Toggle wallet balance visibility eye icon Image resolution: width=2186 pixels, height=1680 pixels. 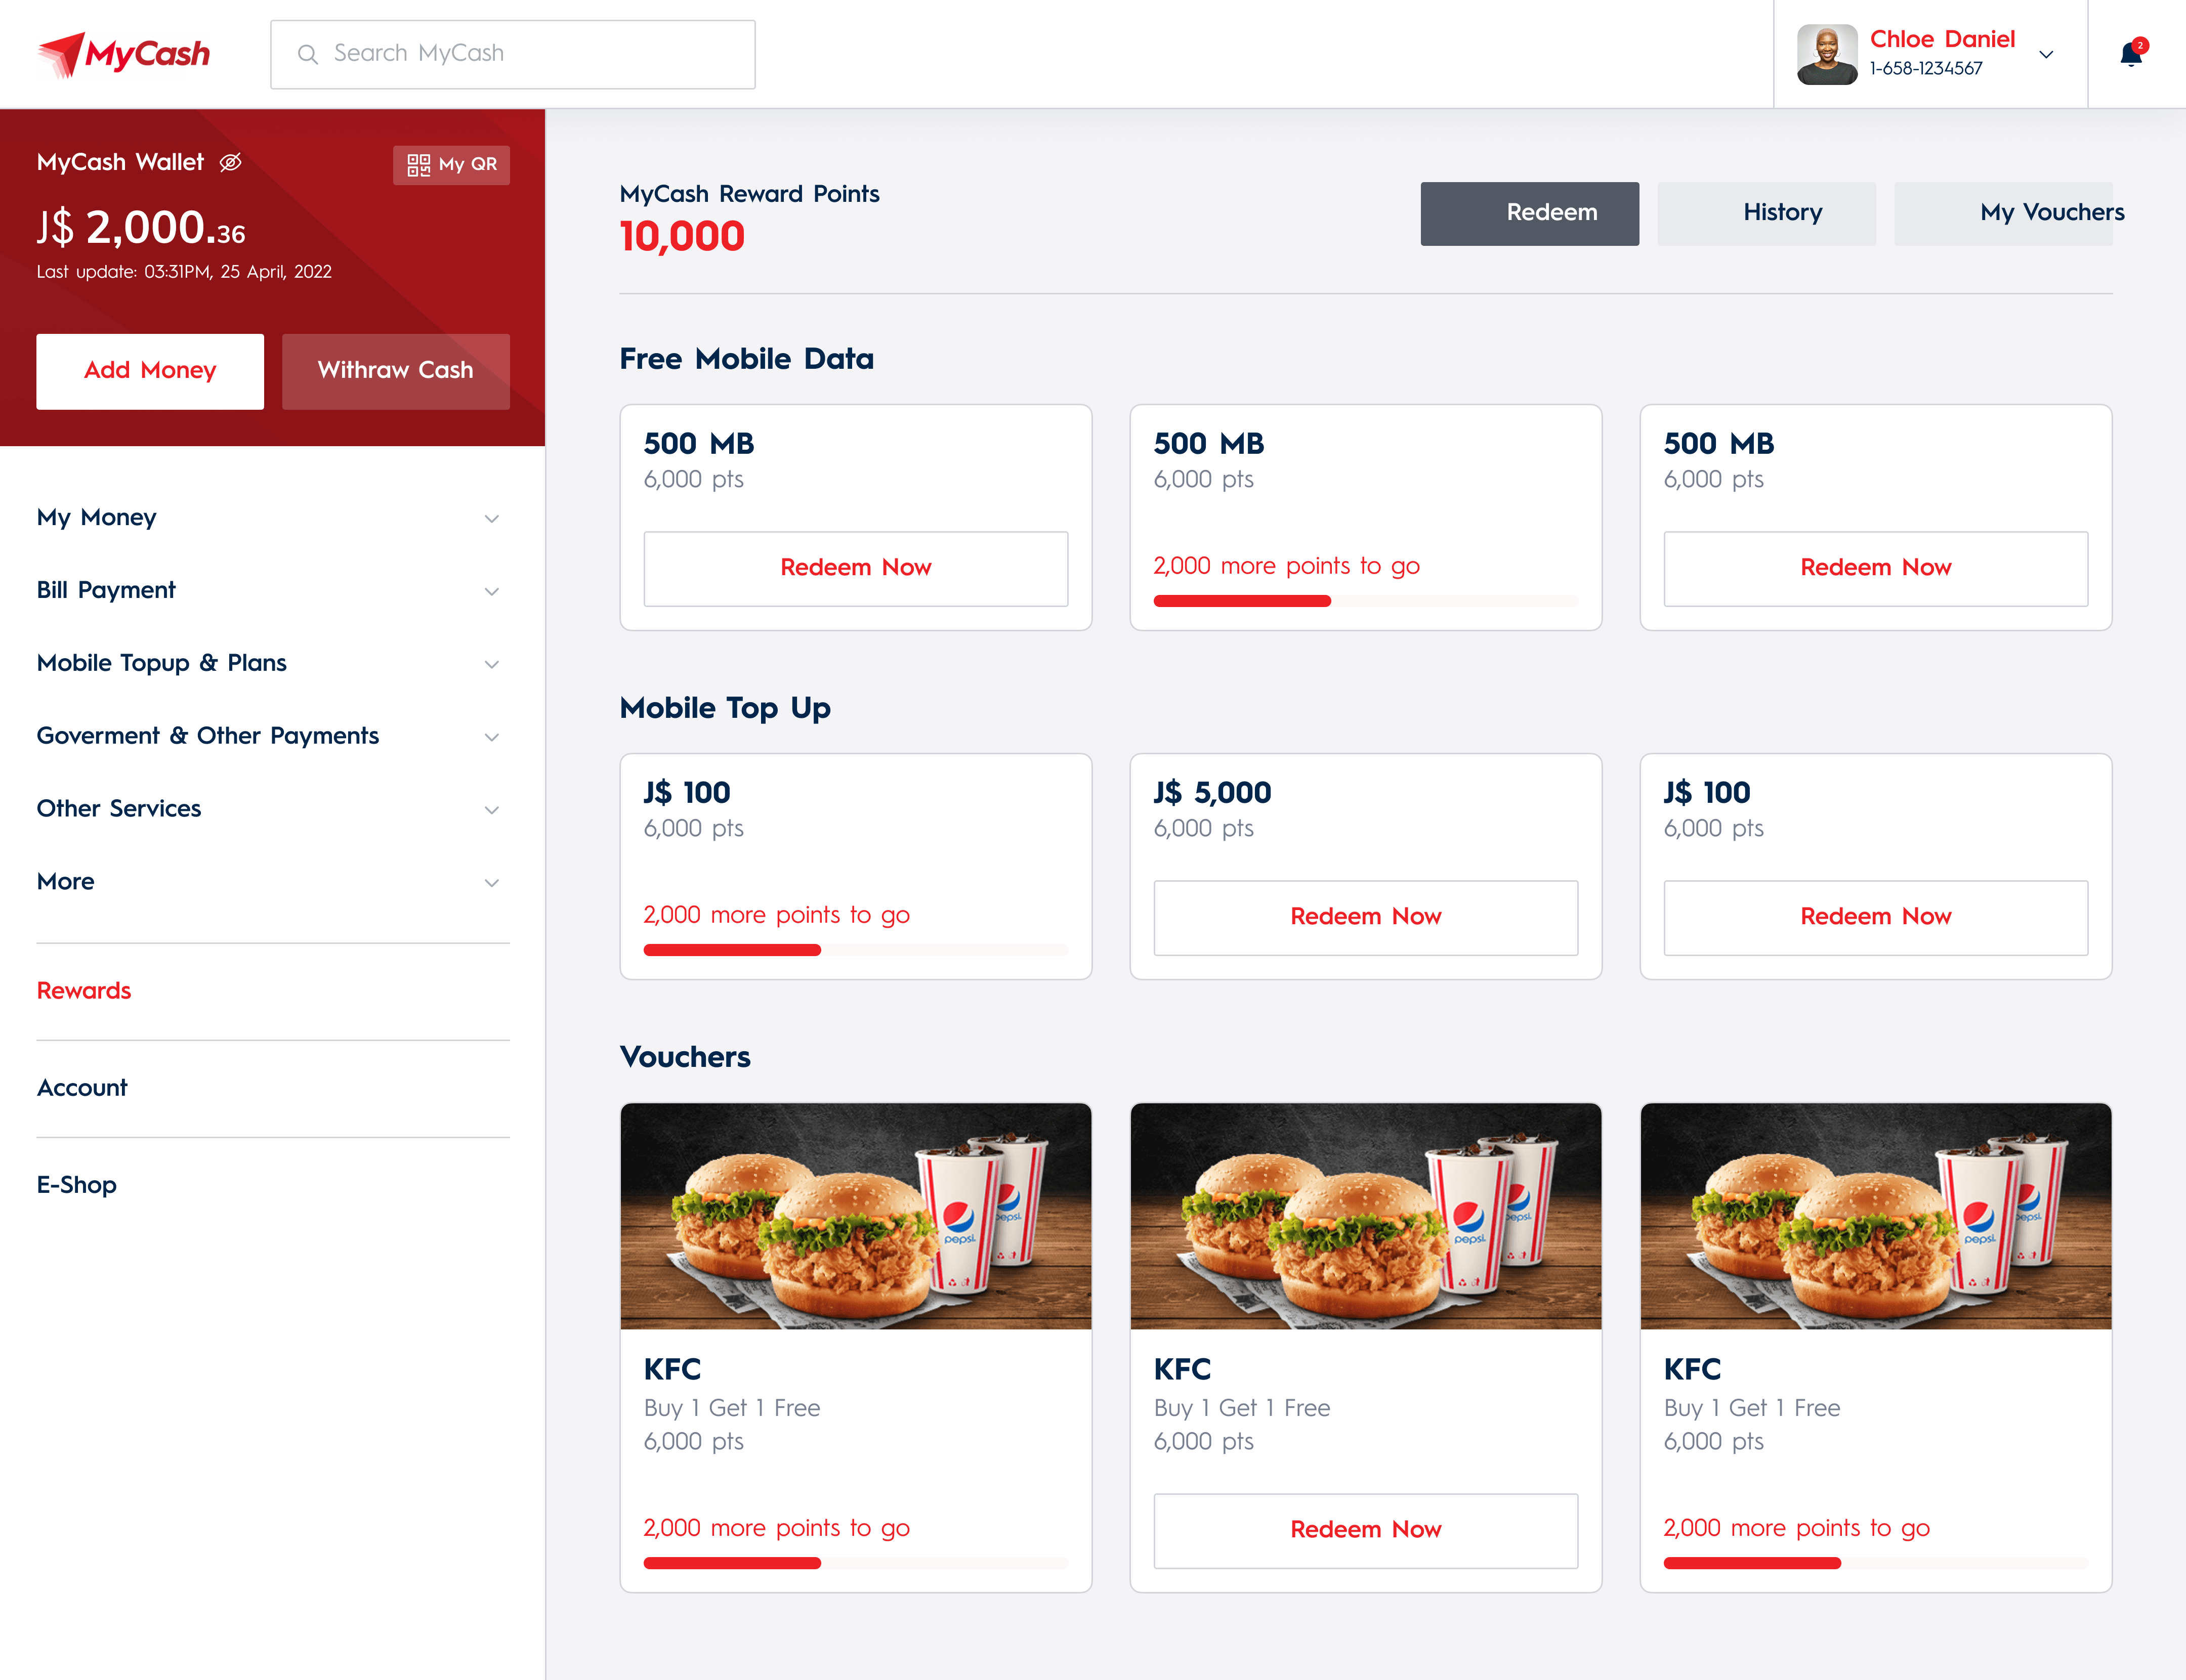point(230,162)
